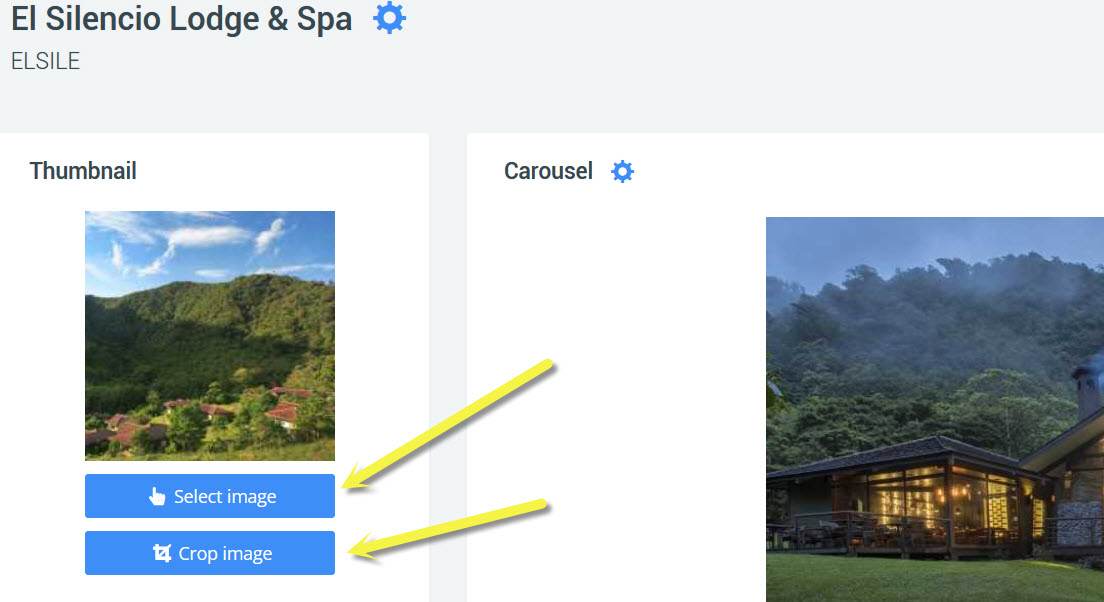Click the yellow arrow pointing to Crop image
The width and height of the screenshot is (1104, 602).
(x=448, y=528)
